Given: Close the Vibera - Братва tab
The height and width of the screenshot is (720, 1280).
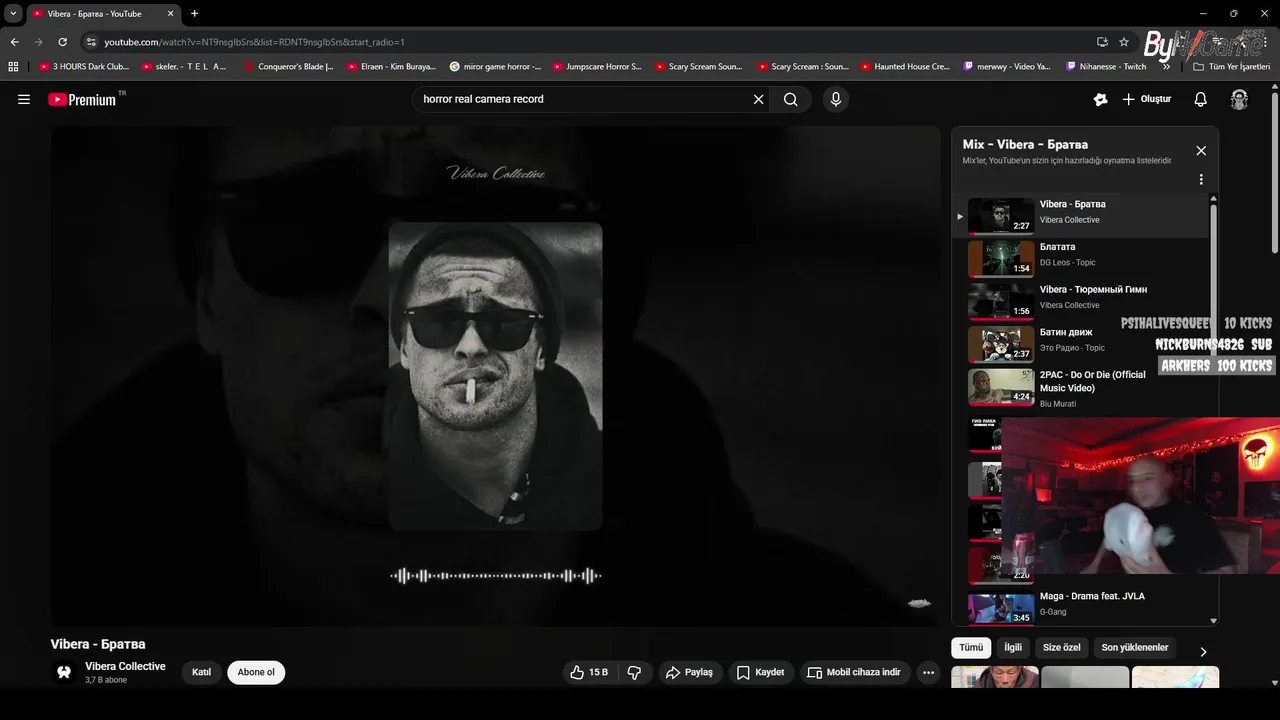Looking at the screenshot, I should (171, 13).
